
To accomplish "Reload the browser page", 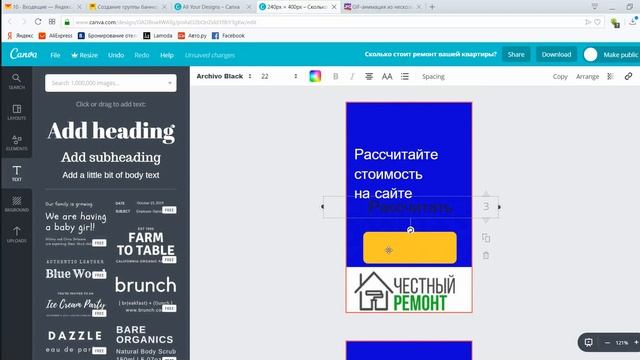I will pyautogui.click(x=38, y=22).
